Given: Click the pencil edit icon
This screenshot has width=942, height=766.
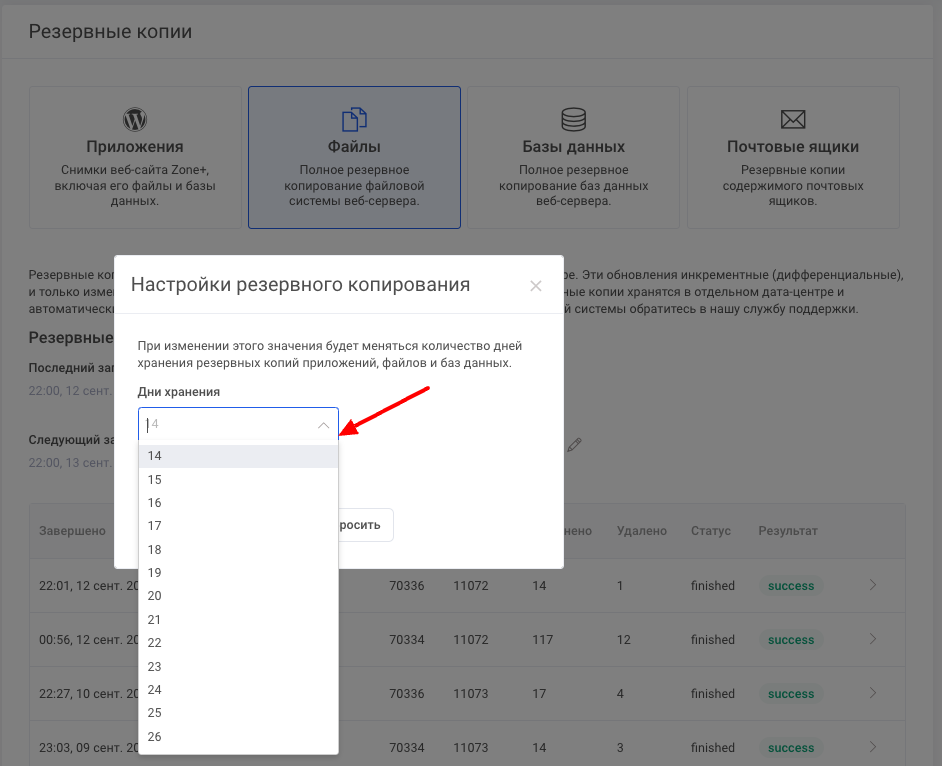Looking at the screenshot, I should (x=574, y=445).
